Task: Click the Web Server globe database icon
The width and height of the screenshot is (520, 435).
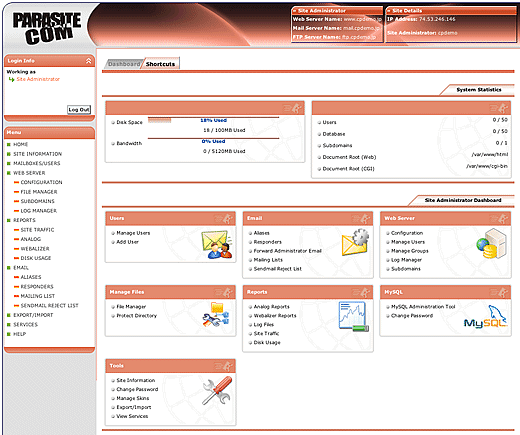Action: pos(491,244)
